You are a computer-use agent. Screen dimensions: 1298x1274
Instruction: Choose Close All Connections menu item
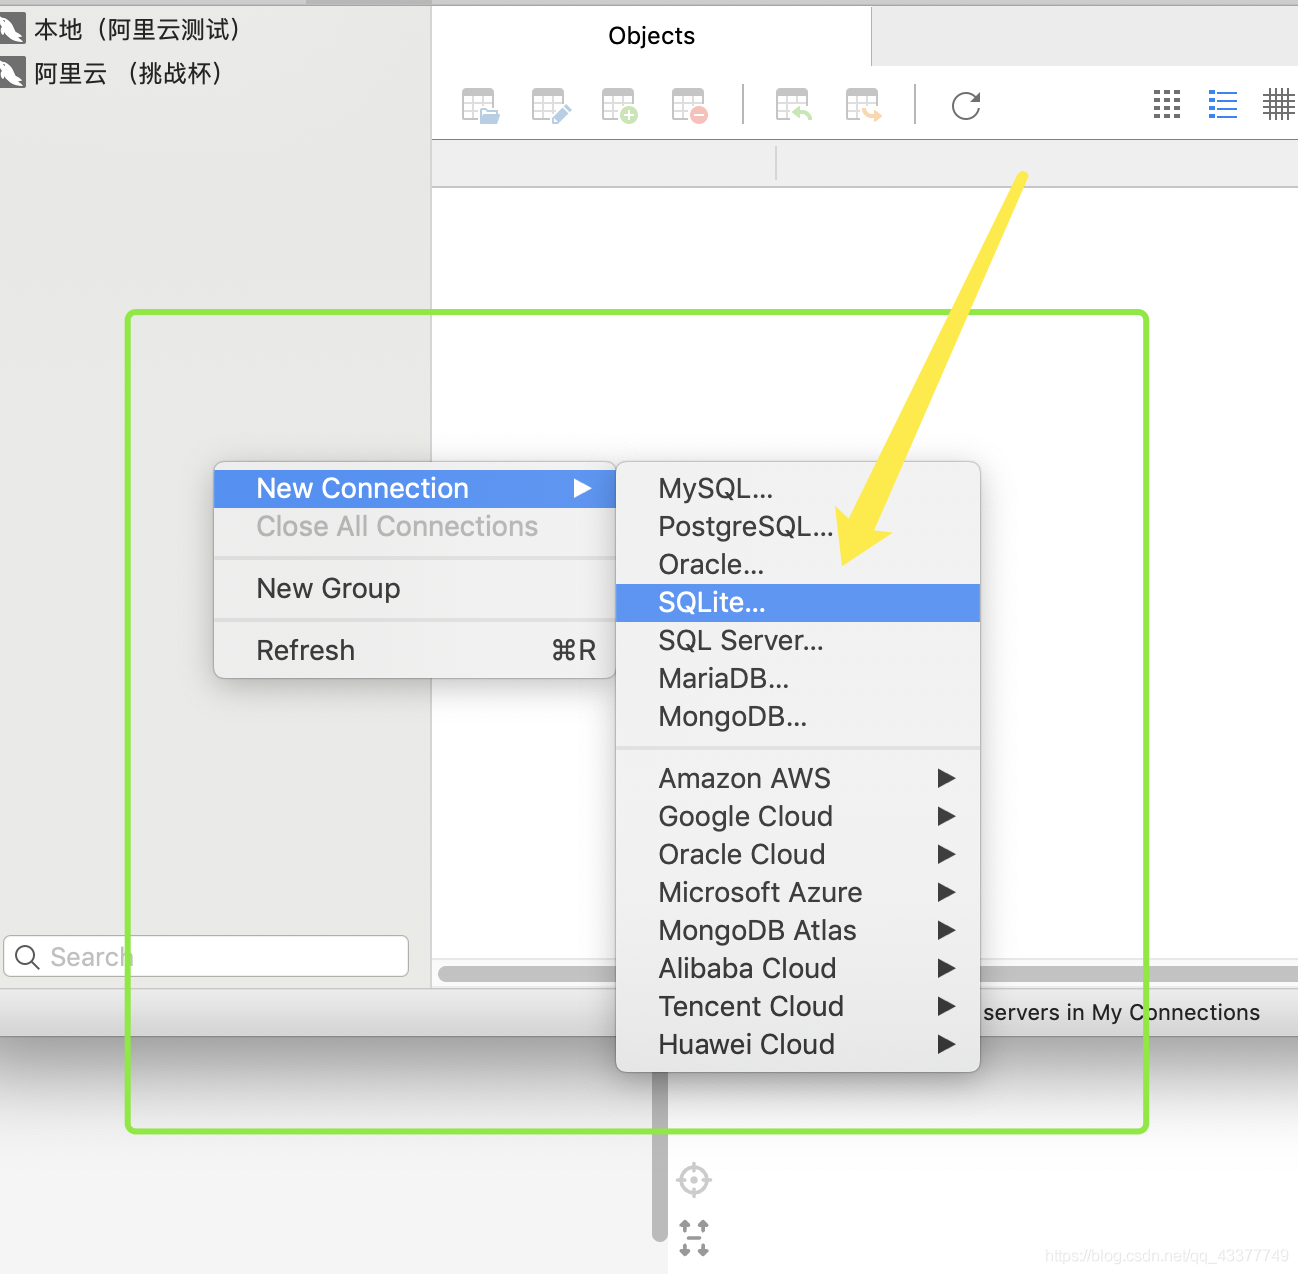coord(415,526)
